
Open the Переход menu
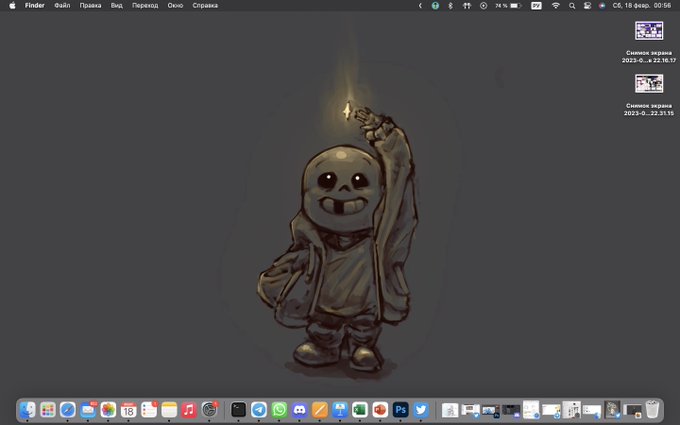click(x=145, y=6)
